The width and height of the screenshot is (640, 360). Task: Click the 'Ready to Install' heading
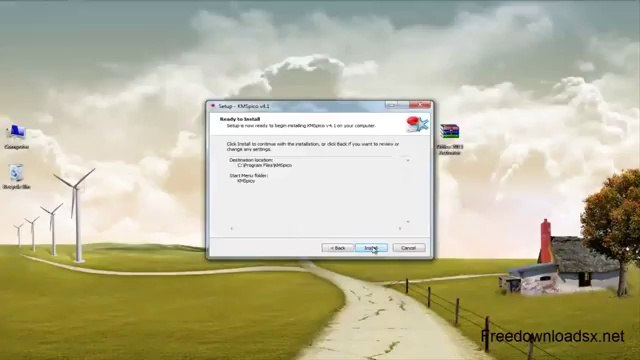point(240,119)
